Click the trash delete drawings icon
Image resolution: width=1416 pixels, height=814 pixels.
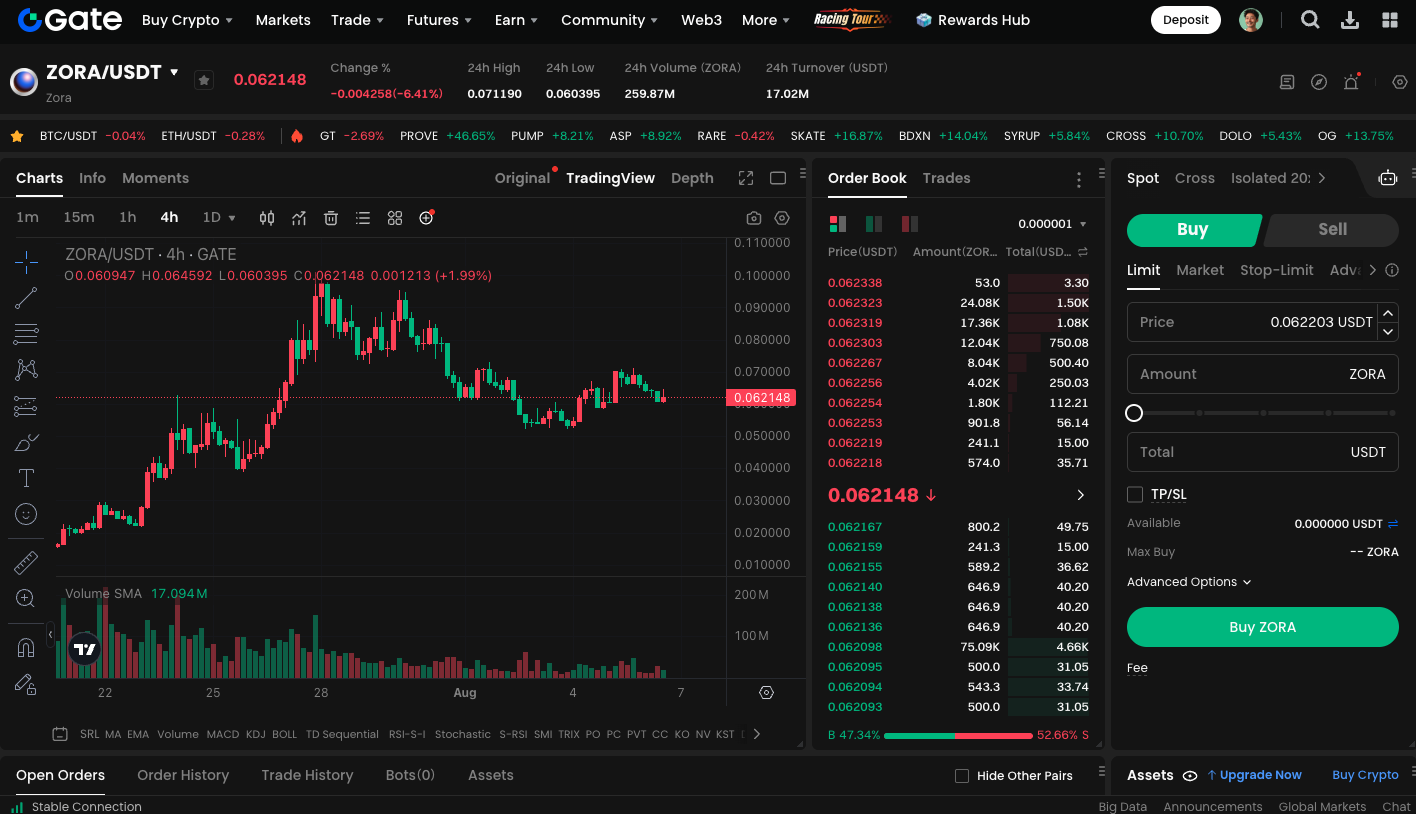[x=331, y=218]
